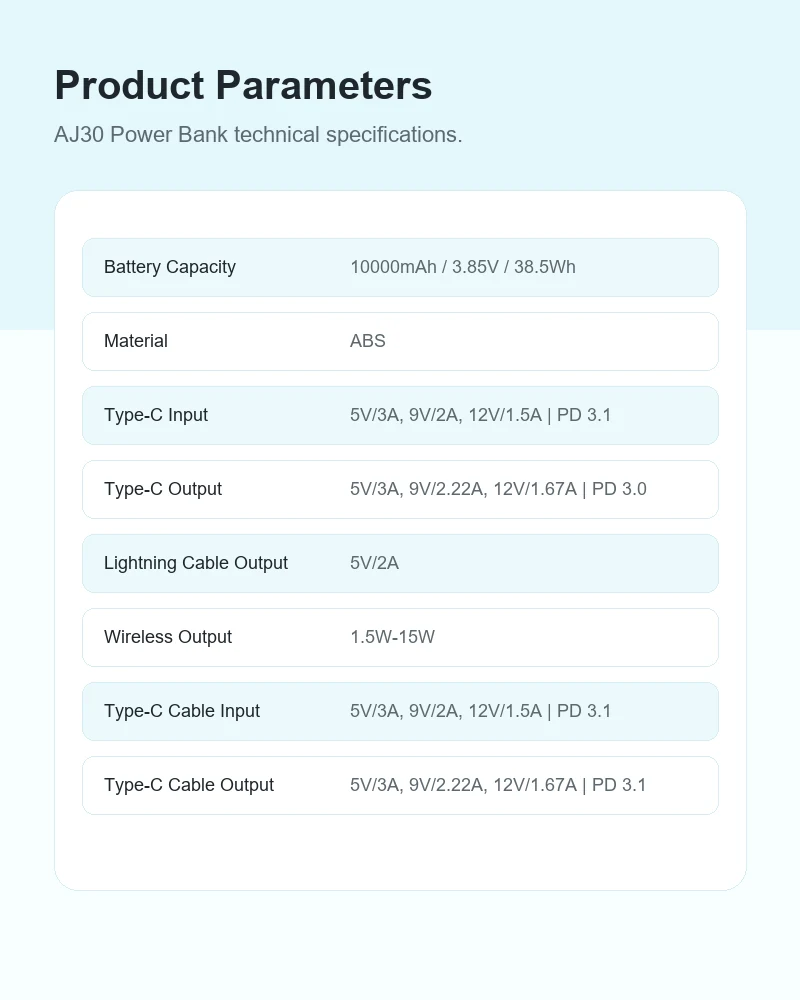This screenshot has height=1000, width=800.
Task: Click the 'Lightning Cable Output' label
Action: tap(196, 562)
